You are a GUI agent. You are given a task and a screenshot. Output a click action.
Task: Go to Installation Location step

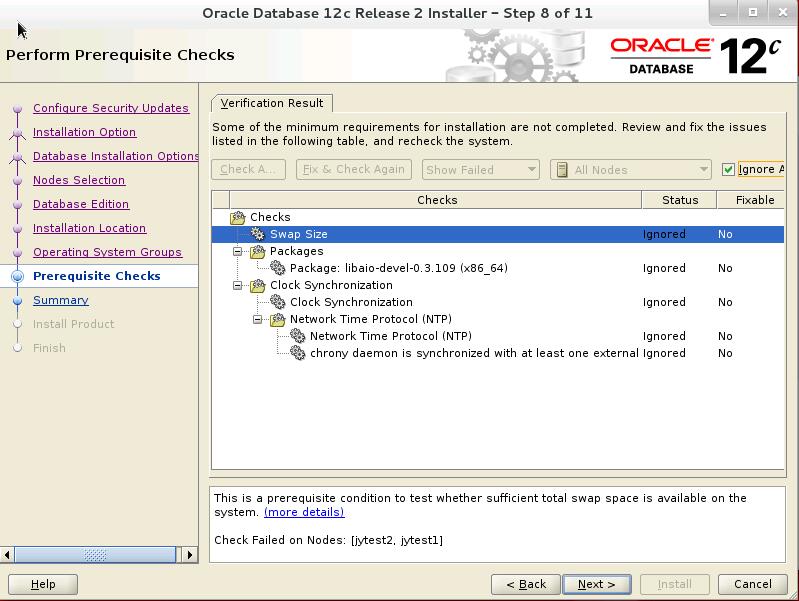(89, 228)
